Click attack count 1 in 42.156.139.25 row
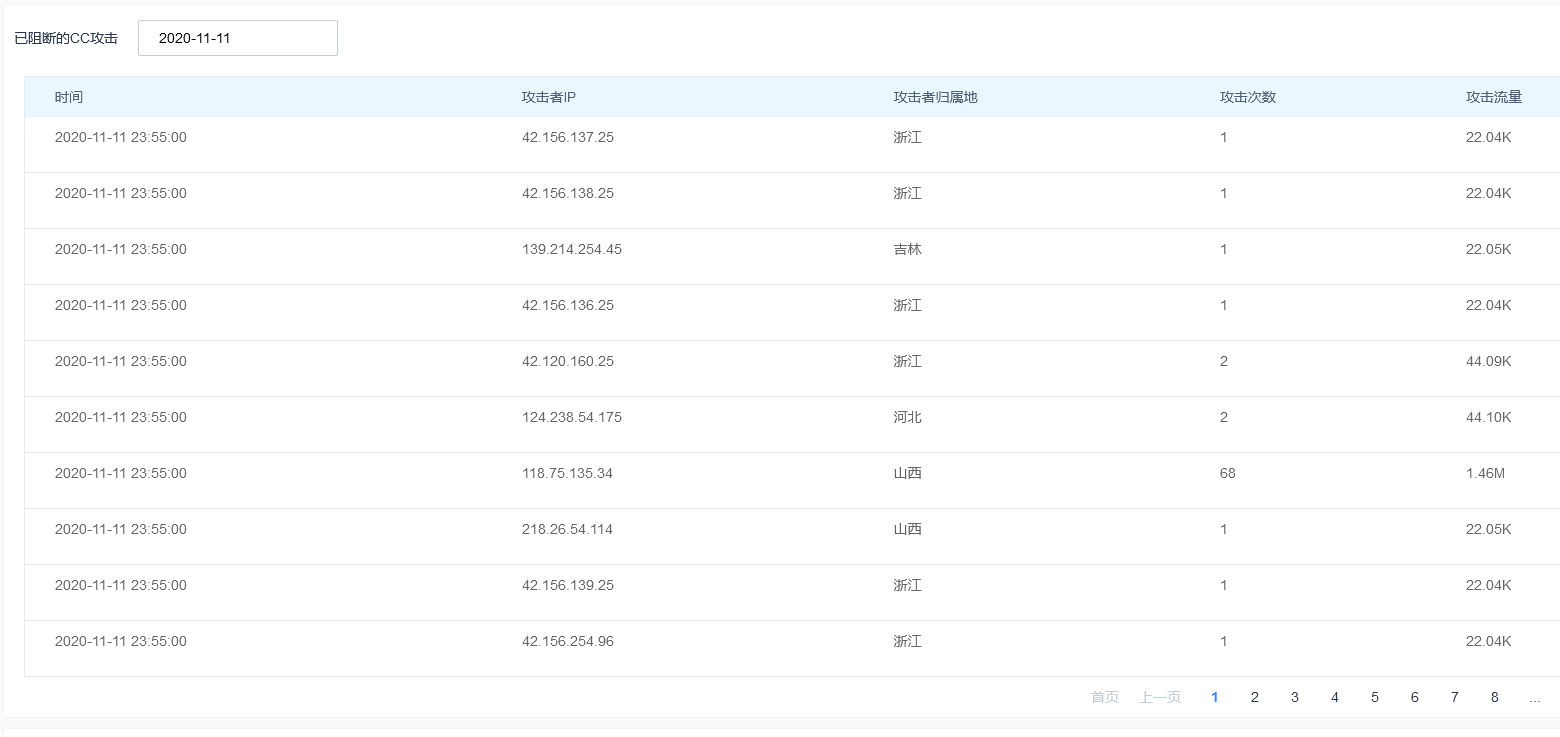 tap(1224, 585)
